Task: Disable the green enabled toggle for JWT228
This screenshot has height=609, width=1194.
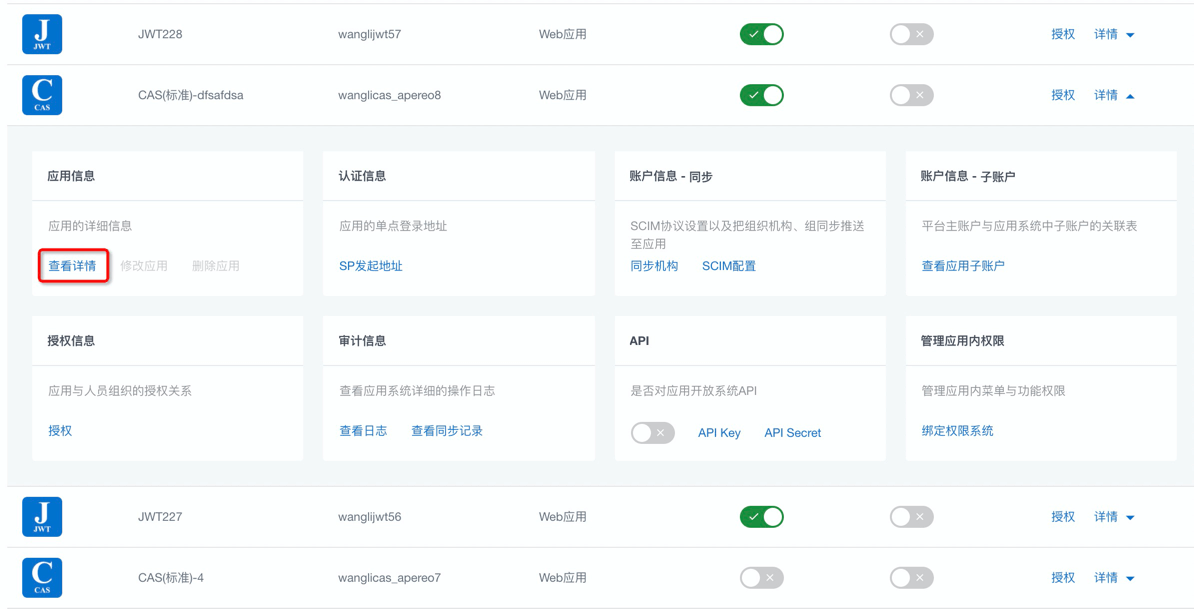Action: (x=761, y=34)
